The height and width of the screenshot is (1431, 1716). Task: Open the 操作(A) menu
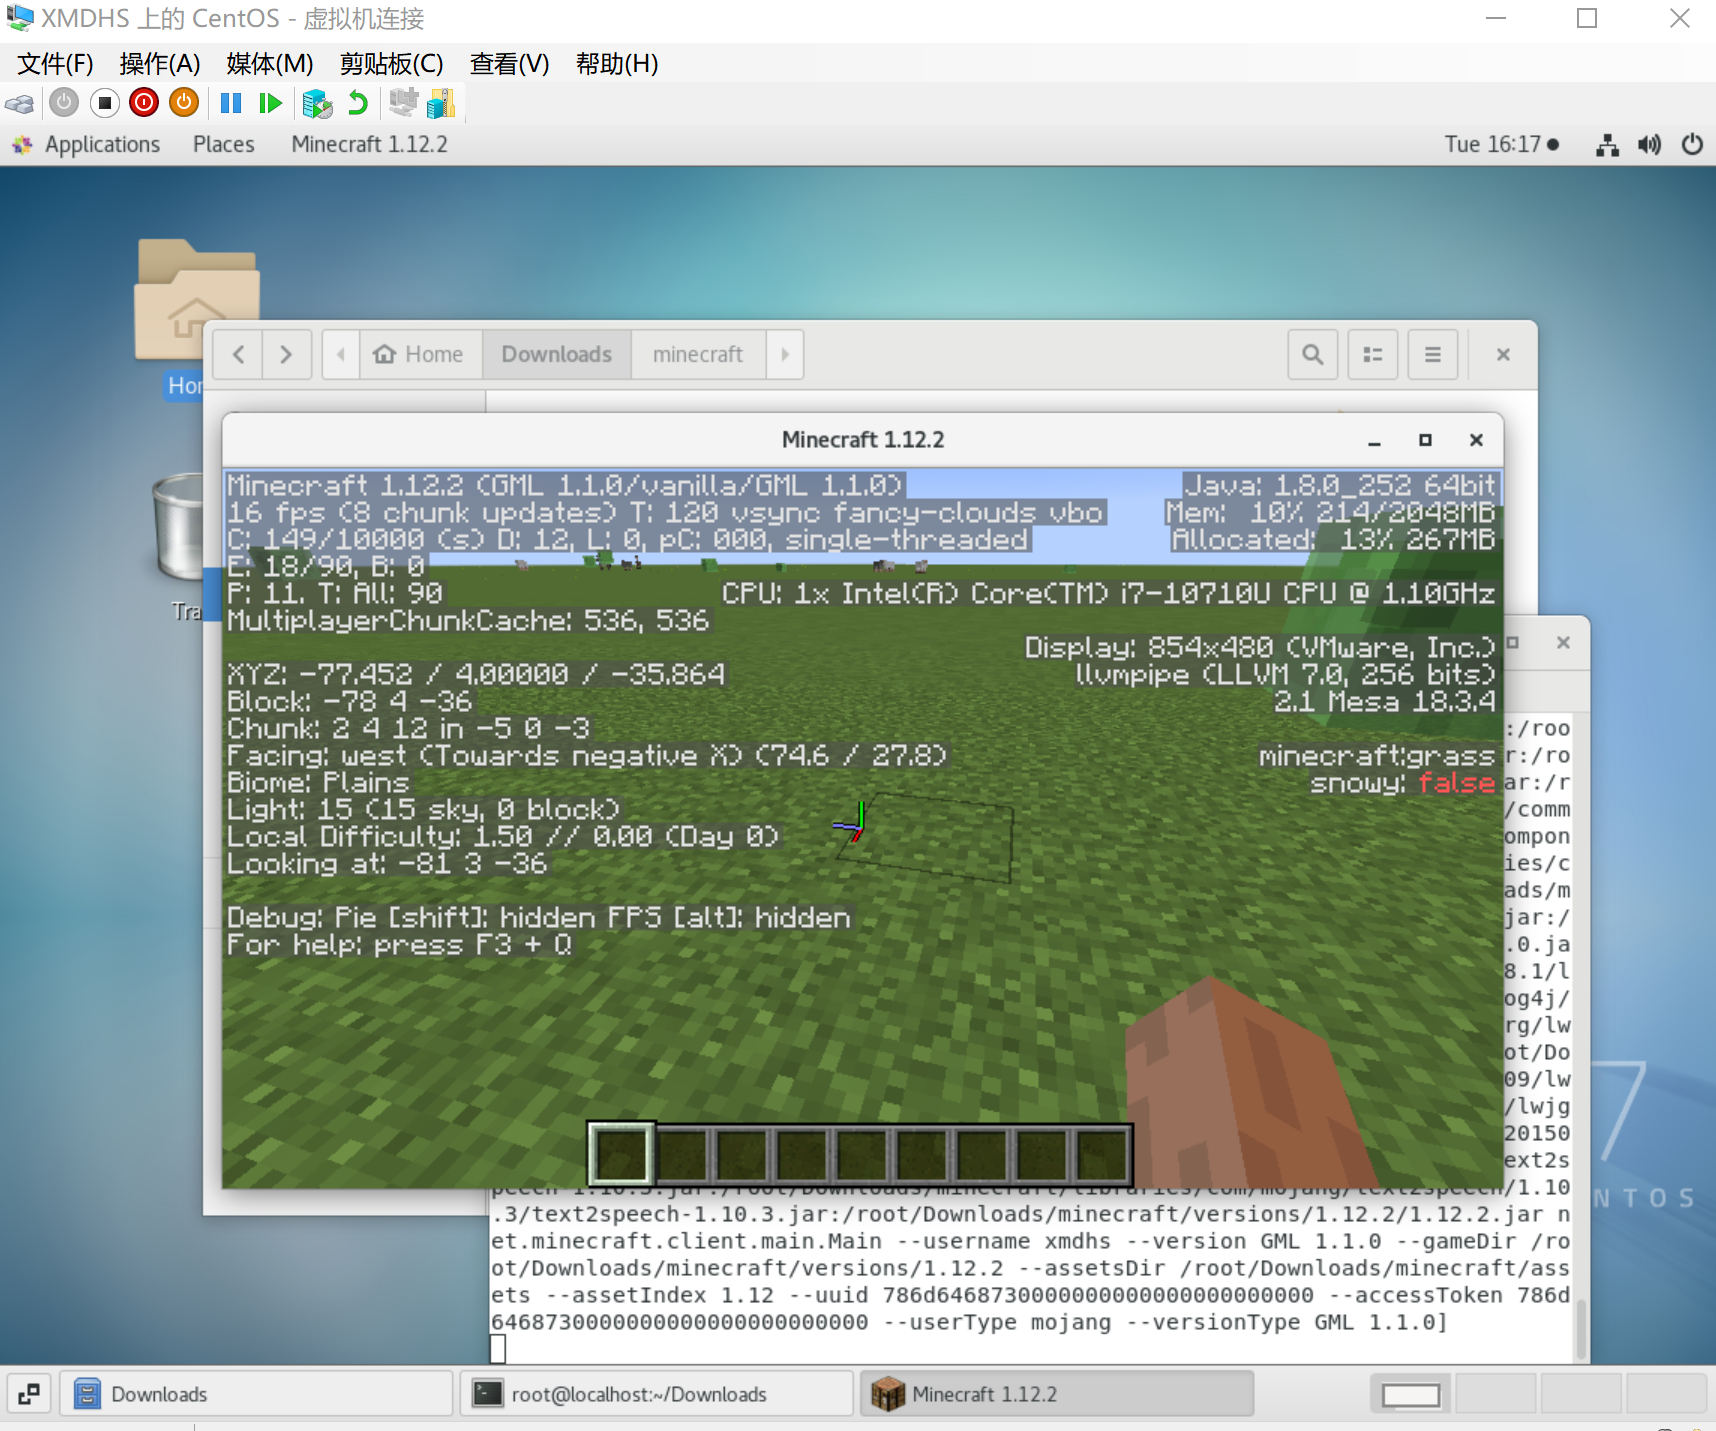tap(160, 64)
